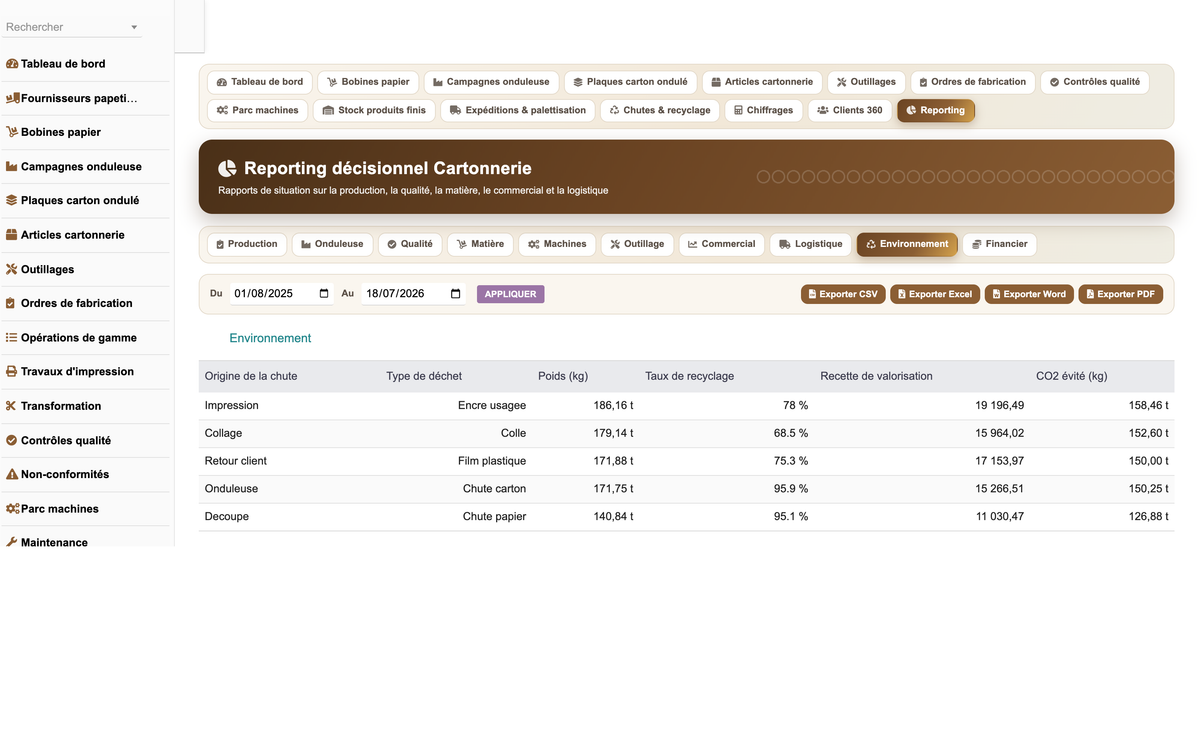
Task: Click the Maintenance wrench icon in sidebar
Action: (12, 542)
